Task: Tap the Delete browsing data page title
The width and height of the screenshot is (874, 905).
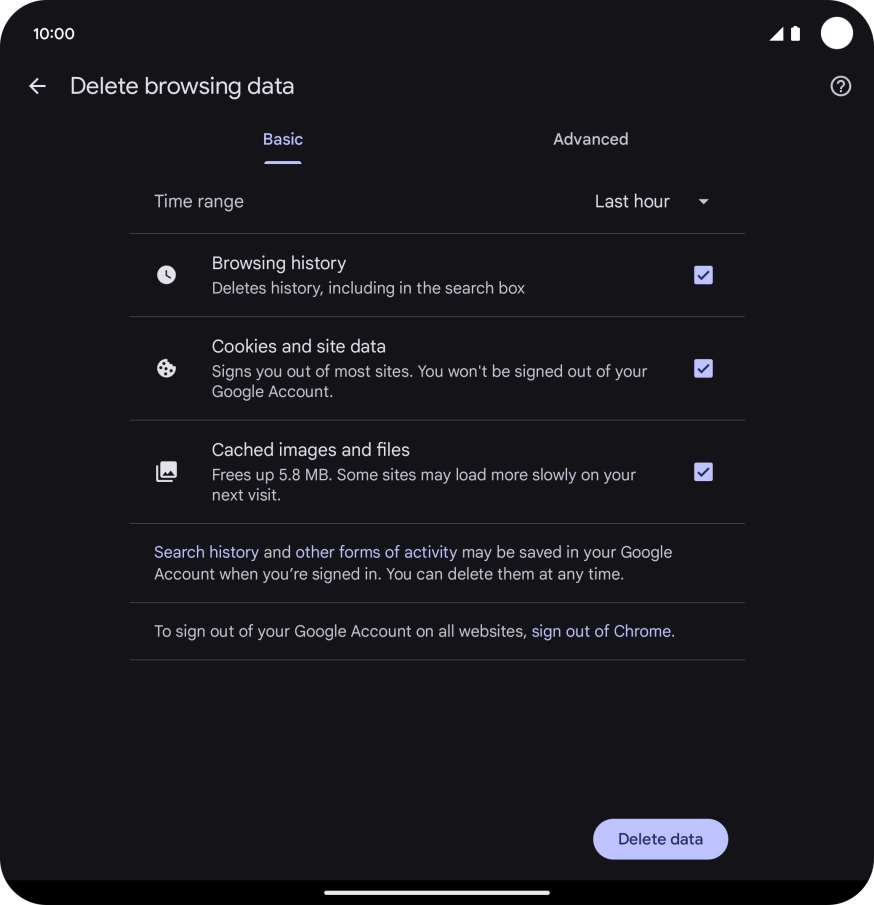Action: (182, 86)
